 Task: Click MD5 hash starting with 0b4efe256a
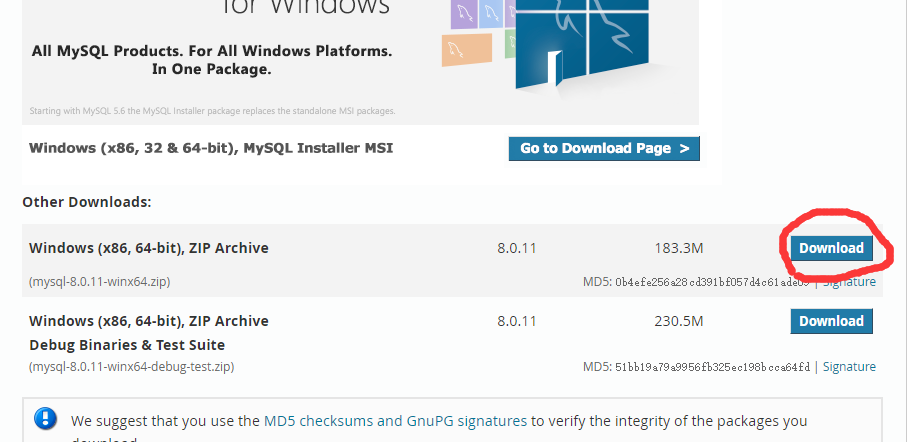click(x=712, y=282)
